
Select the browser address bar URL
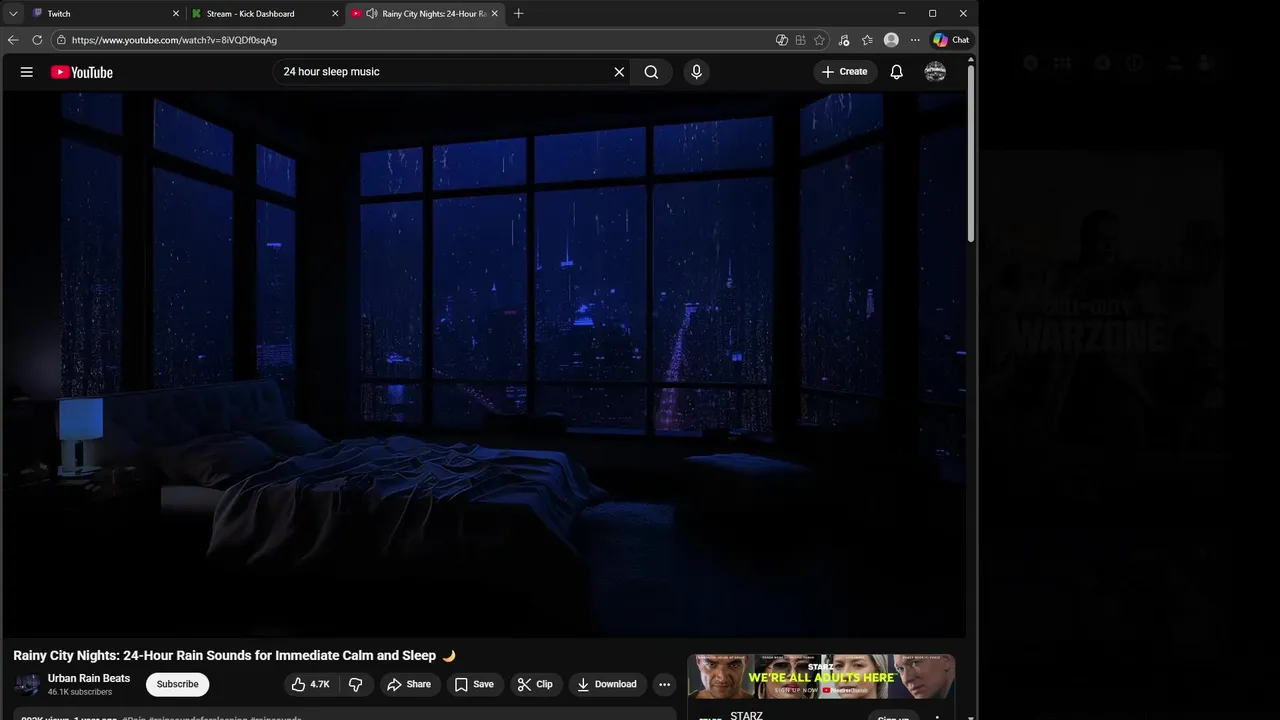tap(174, 40)
